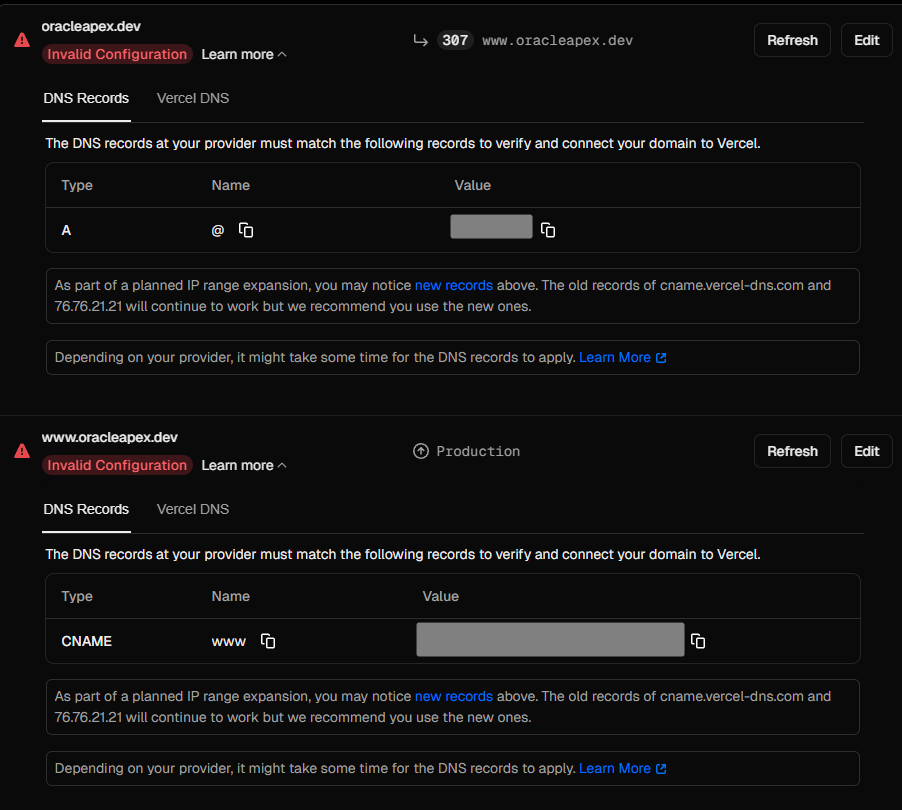
Task: Open DNS Records tab for www.oracleapex.dev
Action: 86,509
